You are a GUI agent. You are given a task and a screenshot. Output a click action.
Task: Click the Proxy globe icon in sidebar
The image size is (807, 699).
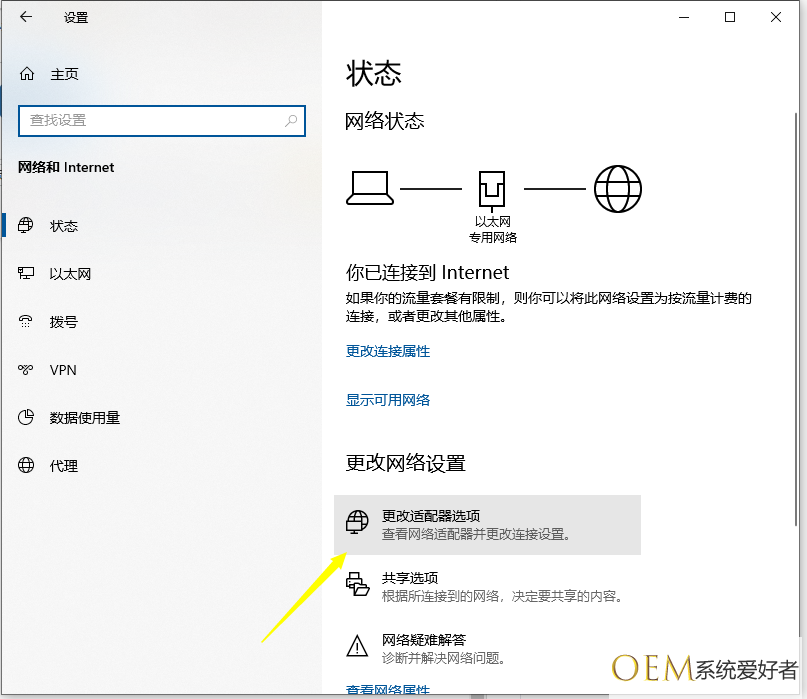coord(27,466)
